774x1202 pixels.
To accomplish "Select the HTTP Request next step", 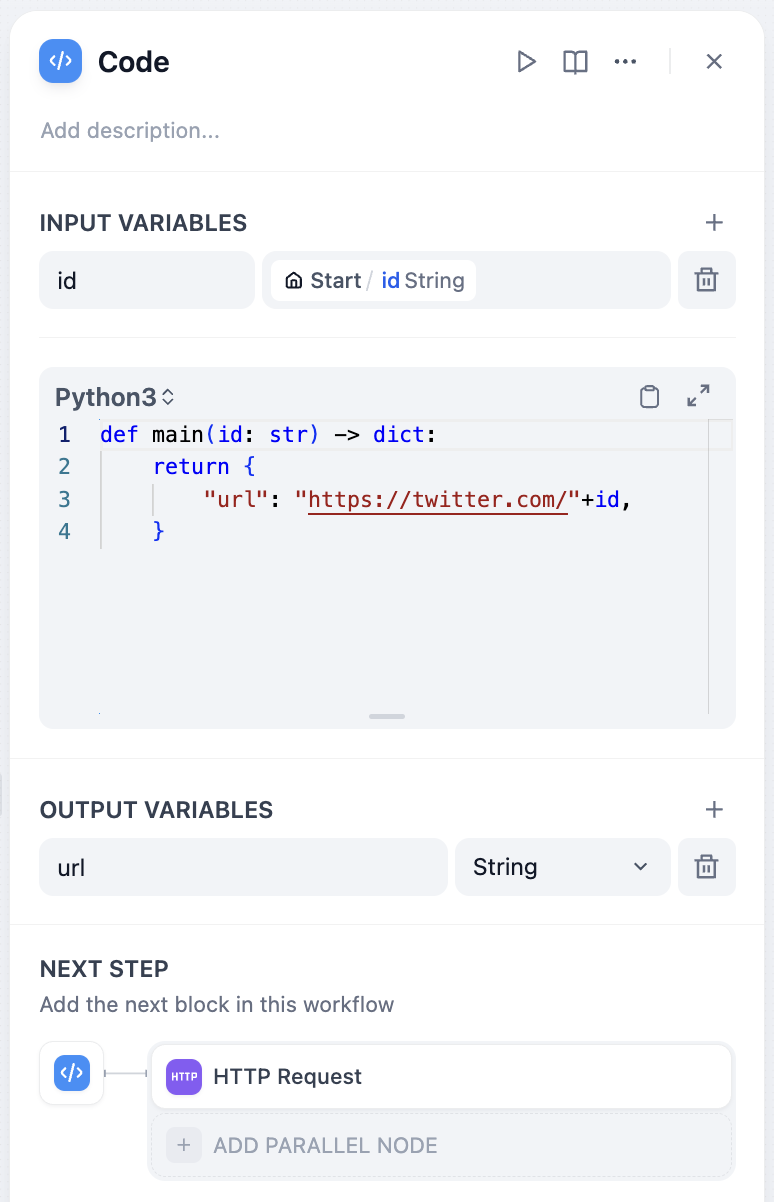I will 441,1077.
